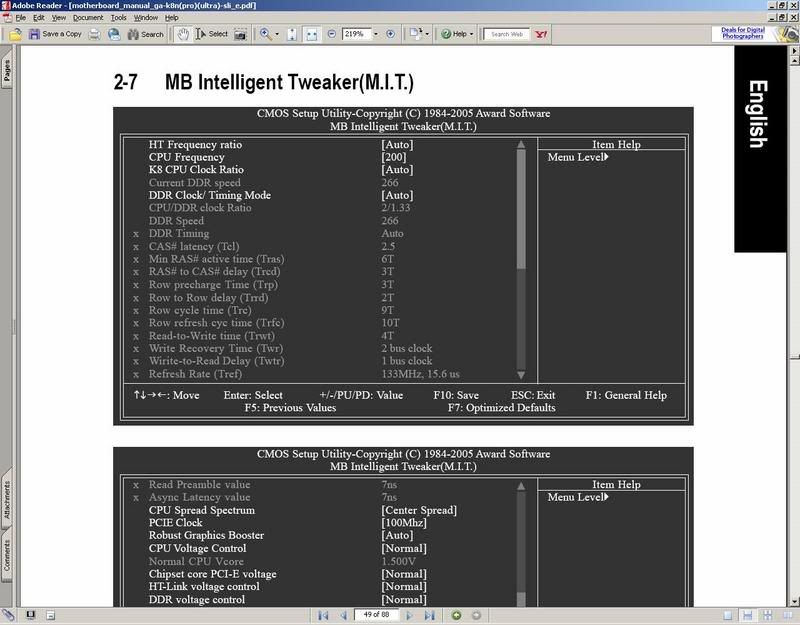
Task: Click the grey Next View button
Action: point(476,615)
